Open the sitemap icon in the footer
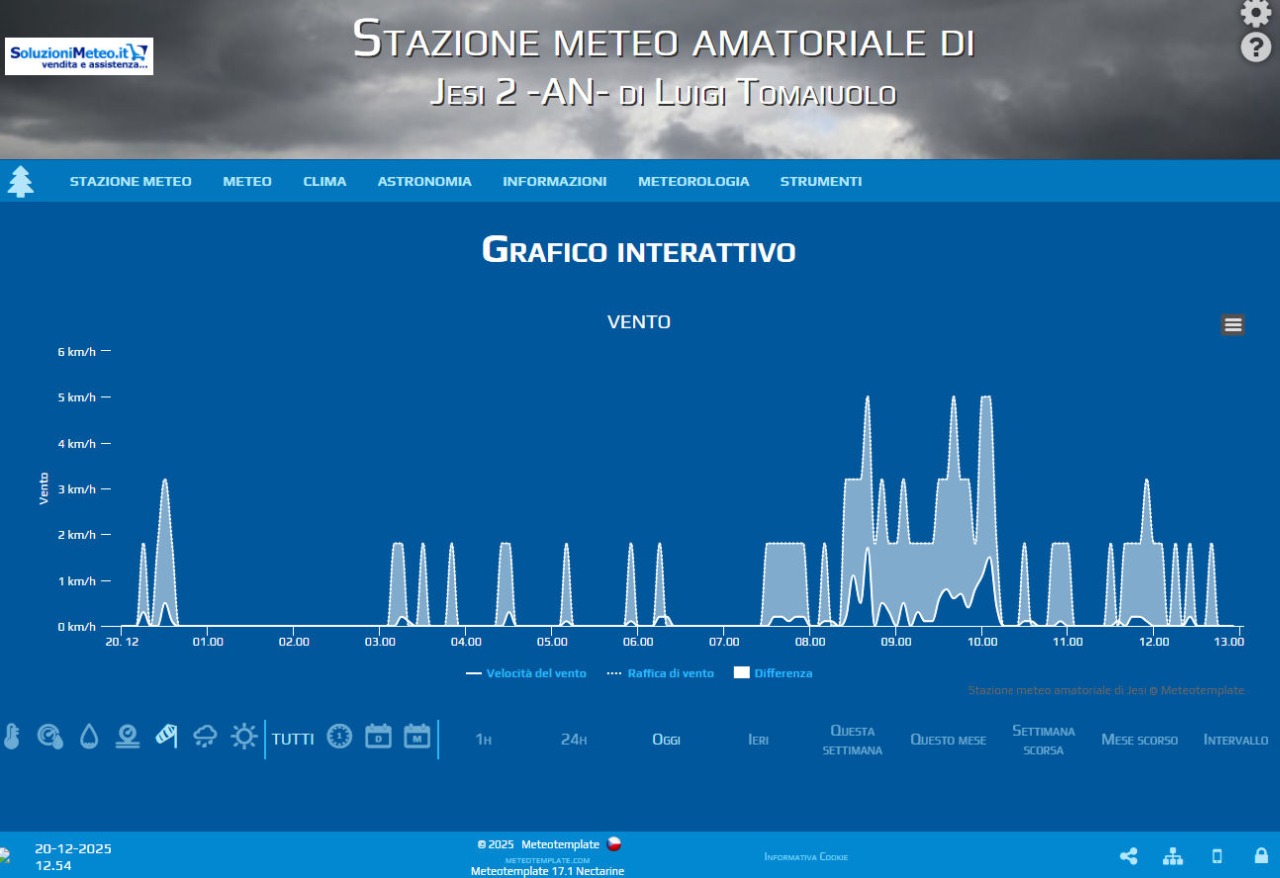Screen dimensions: 1280x878 [1173, 856]
